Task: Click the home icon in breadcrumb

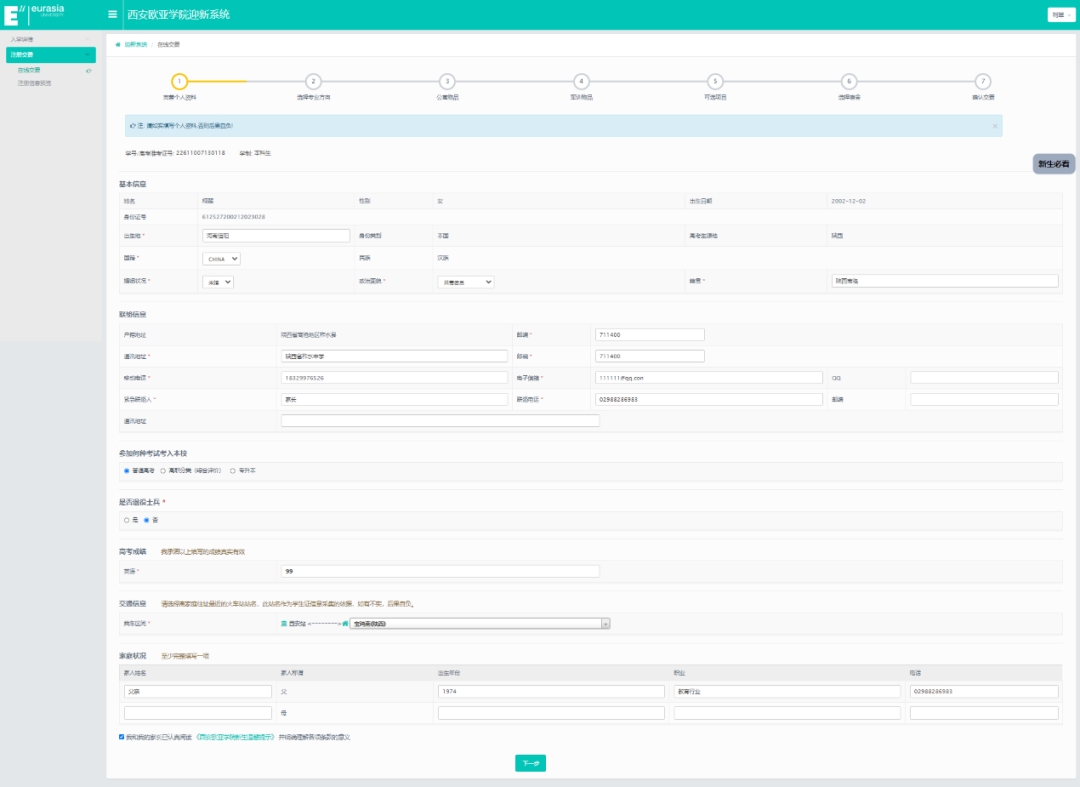Action: pyautogui.click(x=118, y=45)
